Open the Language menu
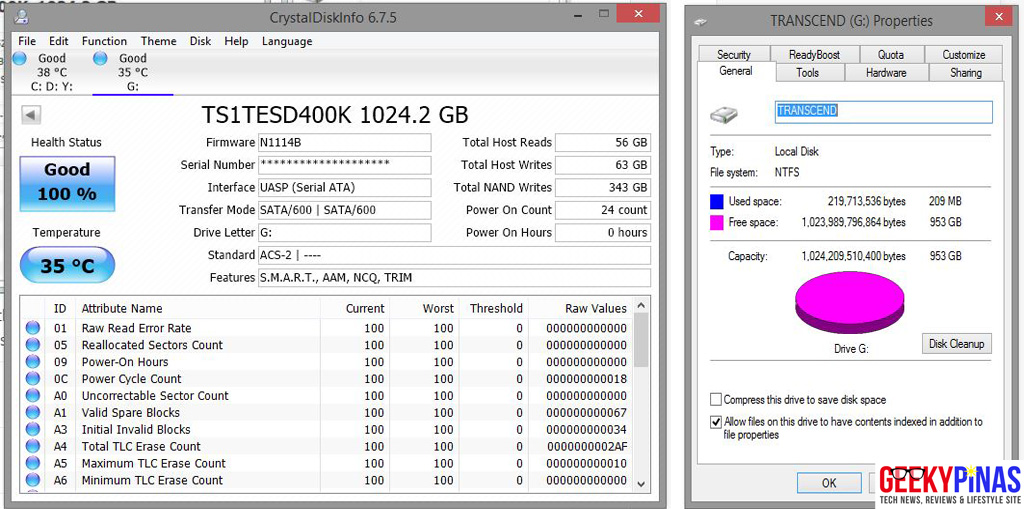Image resolution: width=1024 pixels, height=509 pixels. pyautogui.click(x=287, y=41)
